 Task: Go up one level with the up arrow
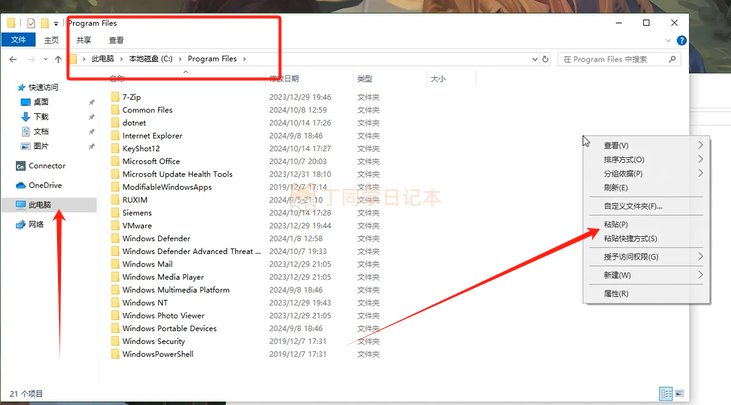(58, 59)
